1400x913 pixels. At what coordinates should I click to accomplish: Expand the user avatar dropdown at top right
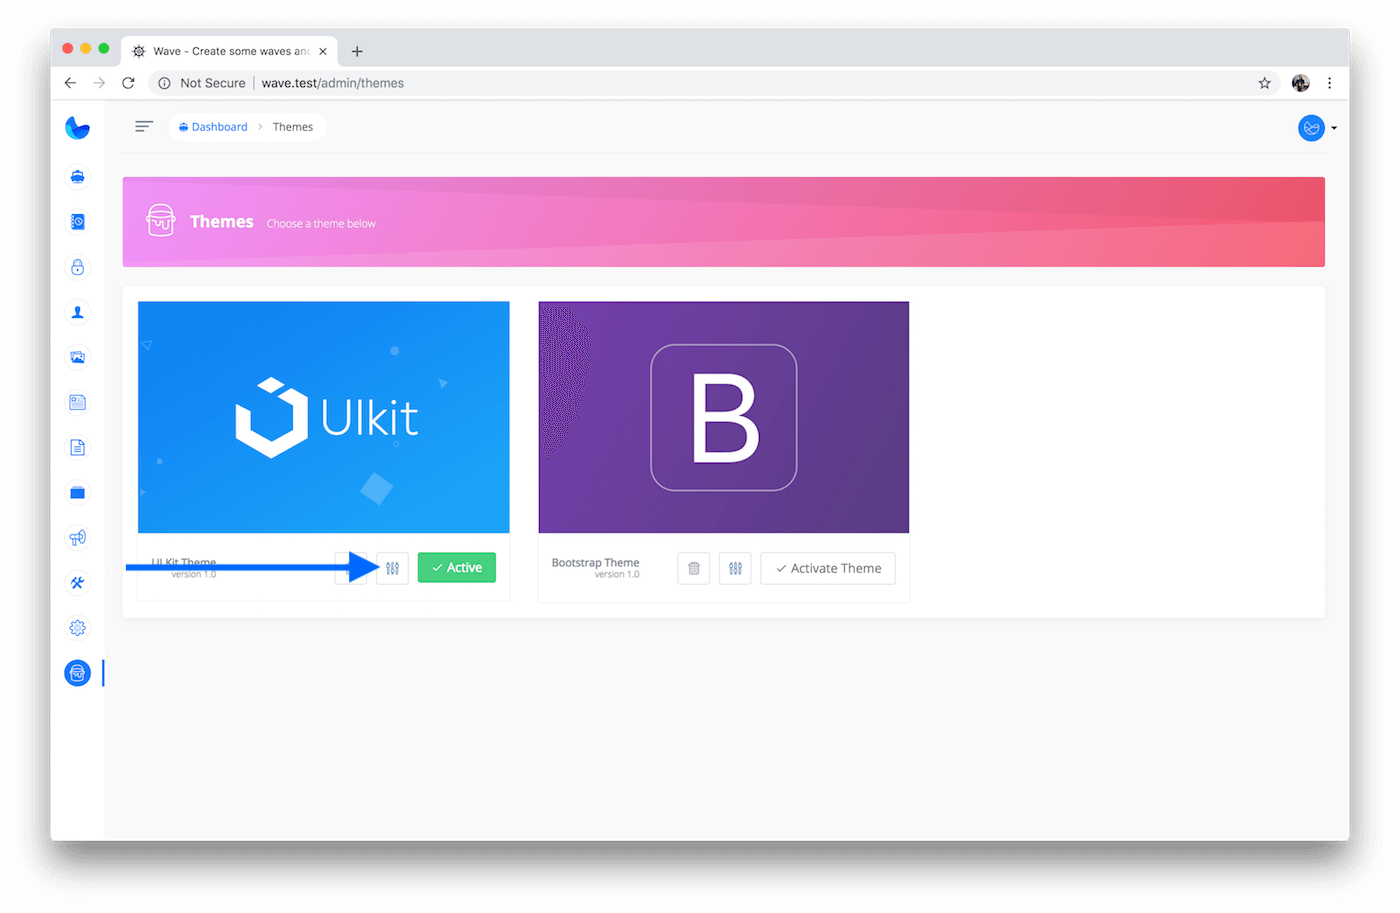pyautogui.click(x=1317, y=128)
